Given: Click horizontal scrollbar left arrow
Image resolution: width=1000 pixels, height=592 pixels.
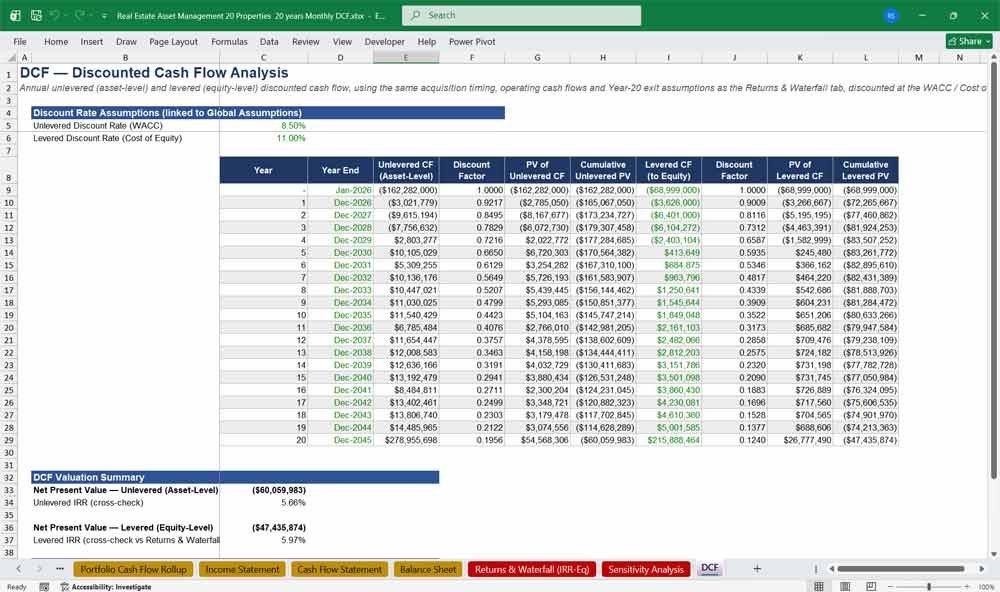Looking at the screenshot, I should pyautogui.click(x=831, y=568).
